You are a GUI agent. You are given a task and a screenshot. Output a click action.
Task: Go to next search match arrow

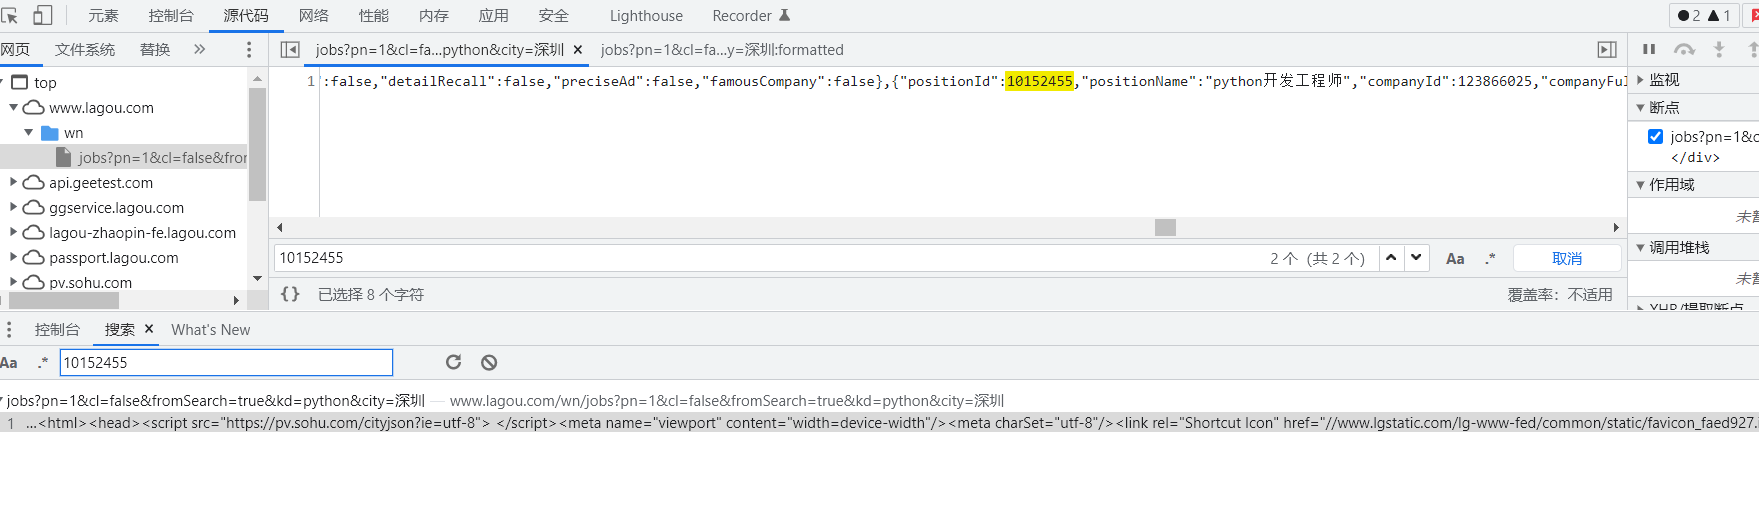point(1416,258)
